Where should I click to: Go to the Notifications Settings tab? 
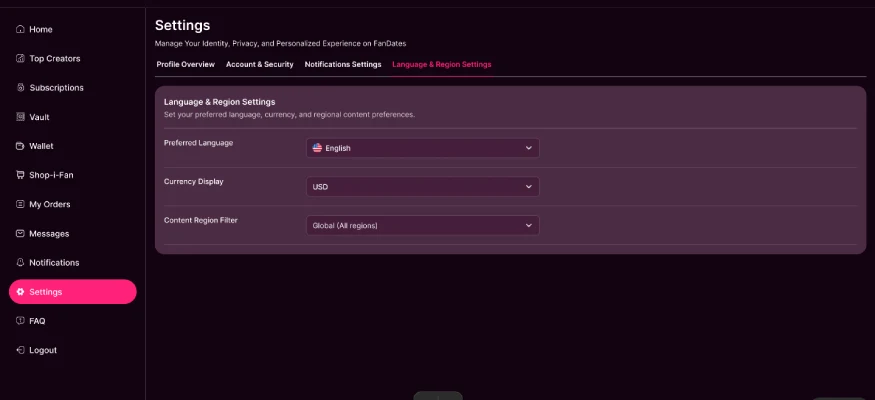pyautogui.click(x=343, y=65)
